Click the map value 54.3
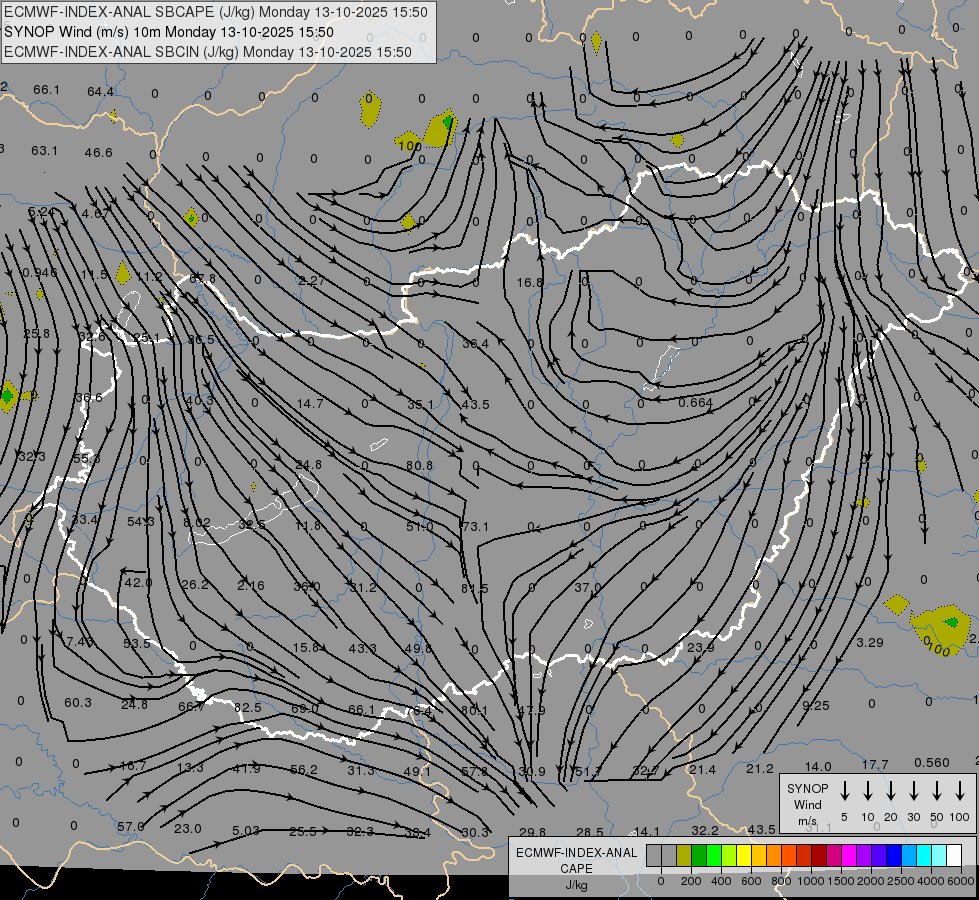This screenshot has width=979, height=900. (x=140, y=522)
